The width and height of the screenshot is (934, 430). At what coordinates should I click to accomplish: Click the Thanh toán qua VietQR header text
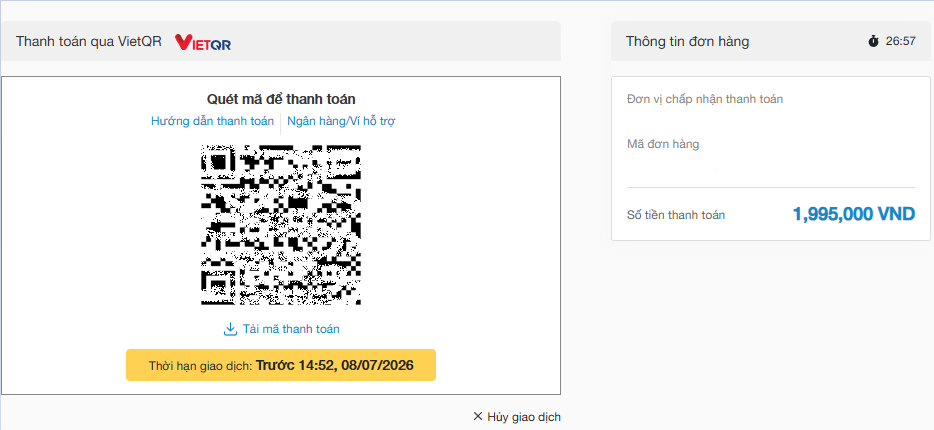[x=89, y=41]
